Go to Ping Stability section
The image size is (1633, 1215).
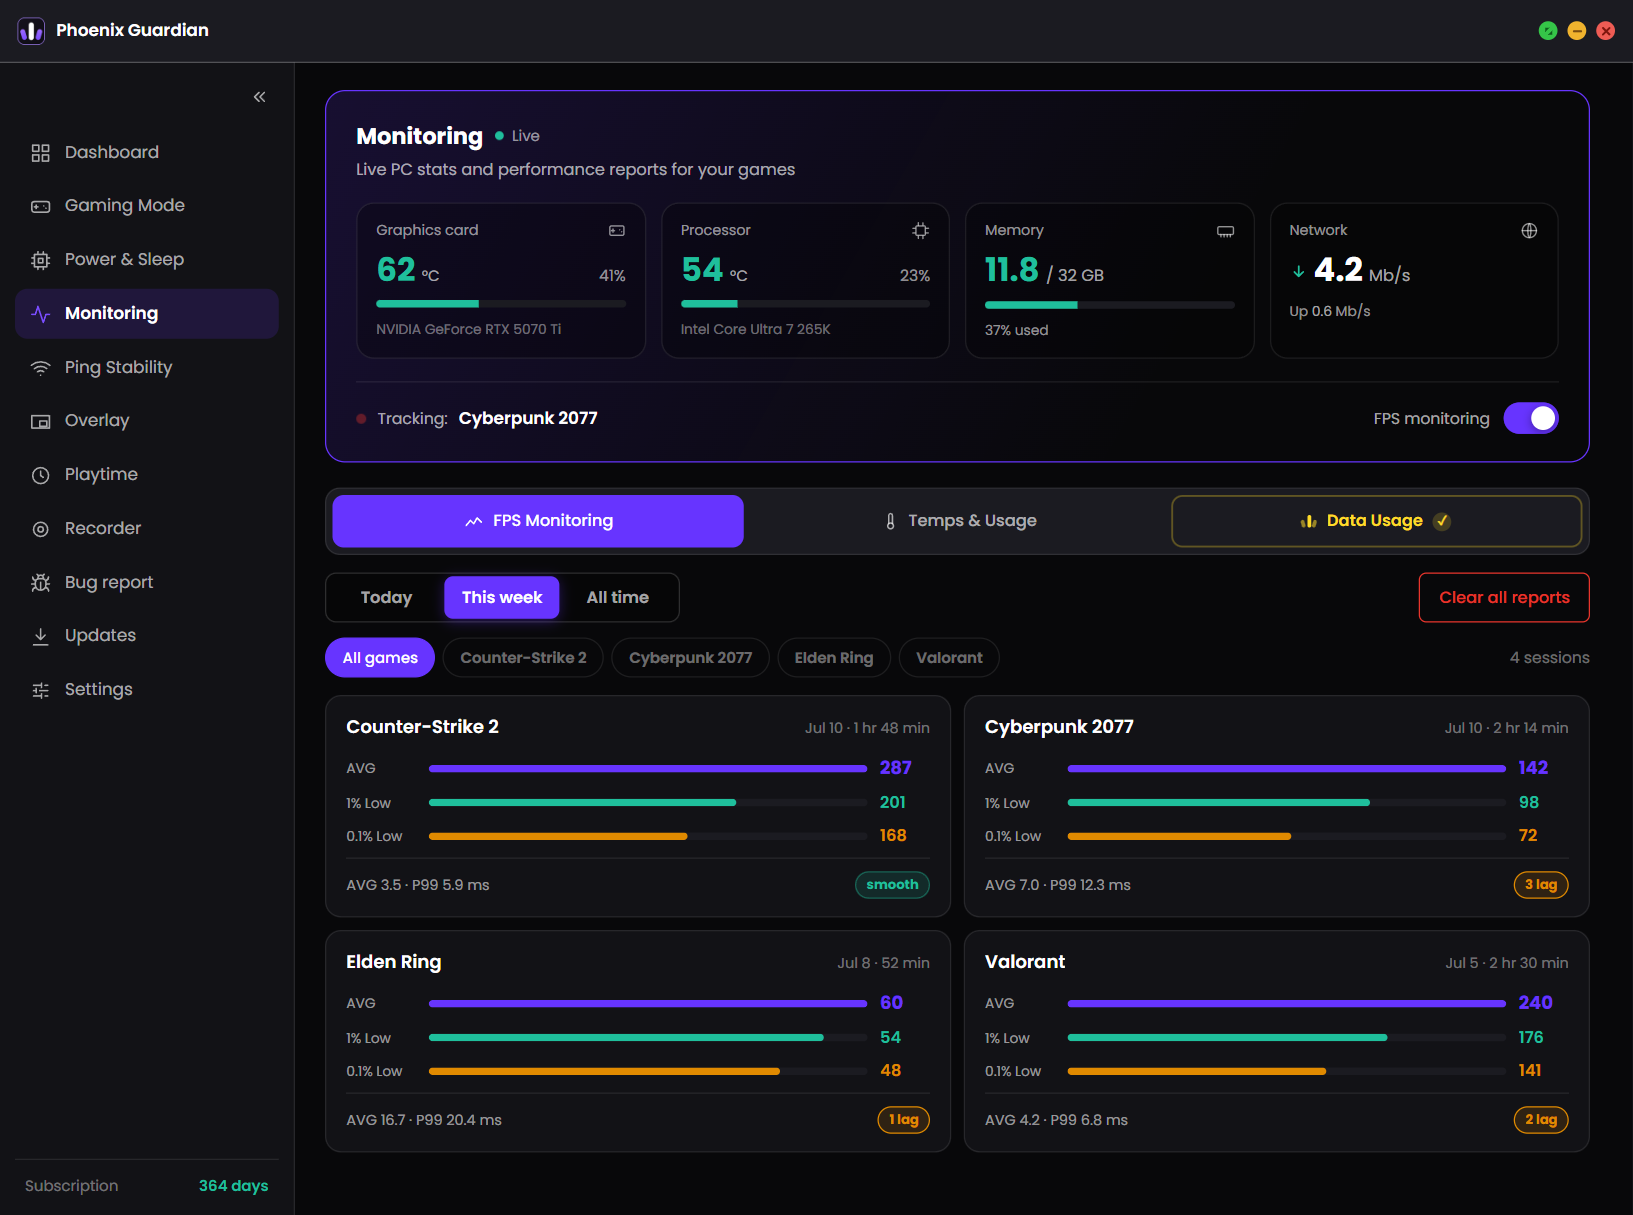147,367
